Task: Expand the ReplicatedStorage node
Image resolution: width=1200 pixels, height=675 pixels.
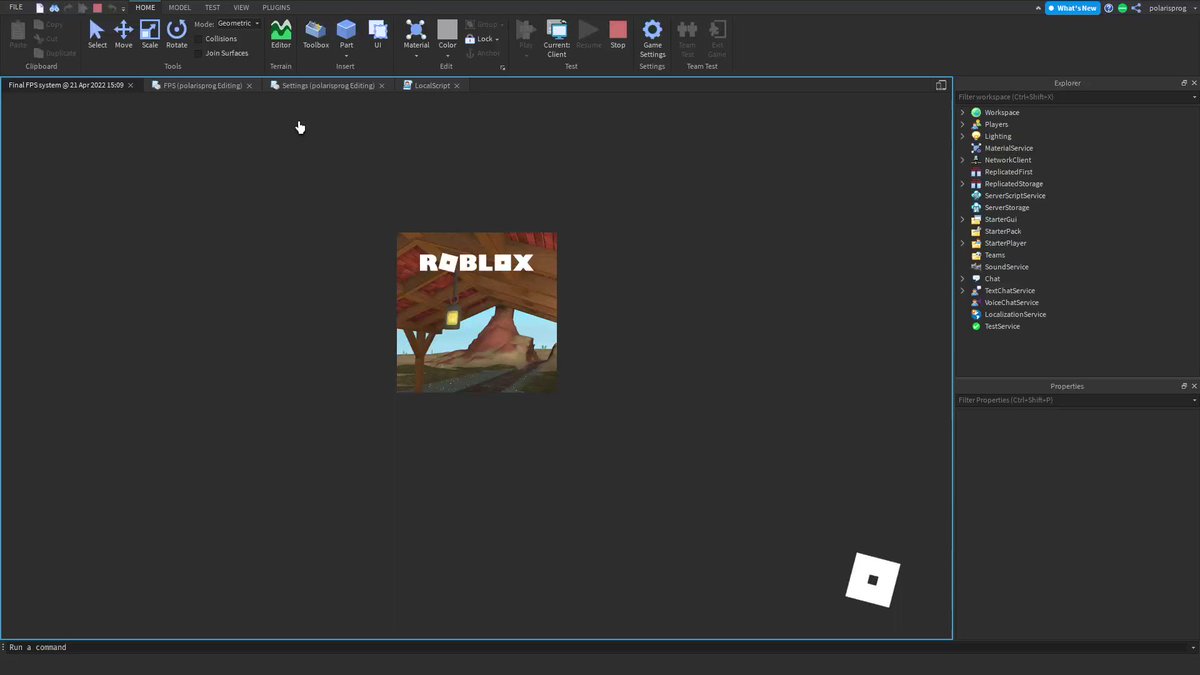Action: click(963, 184)
